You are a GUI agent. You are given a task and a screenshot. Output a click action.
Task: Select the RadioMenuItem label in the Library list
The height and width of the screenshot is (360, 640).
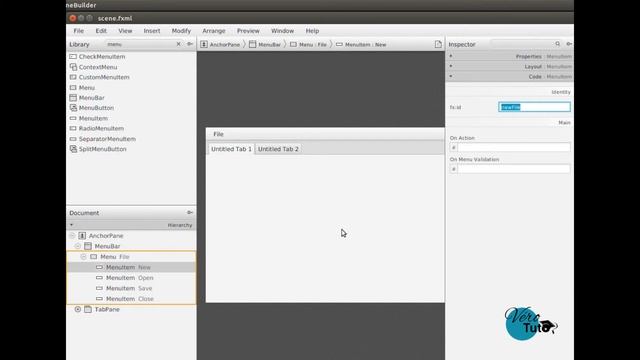(101, 128)
